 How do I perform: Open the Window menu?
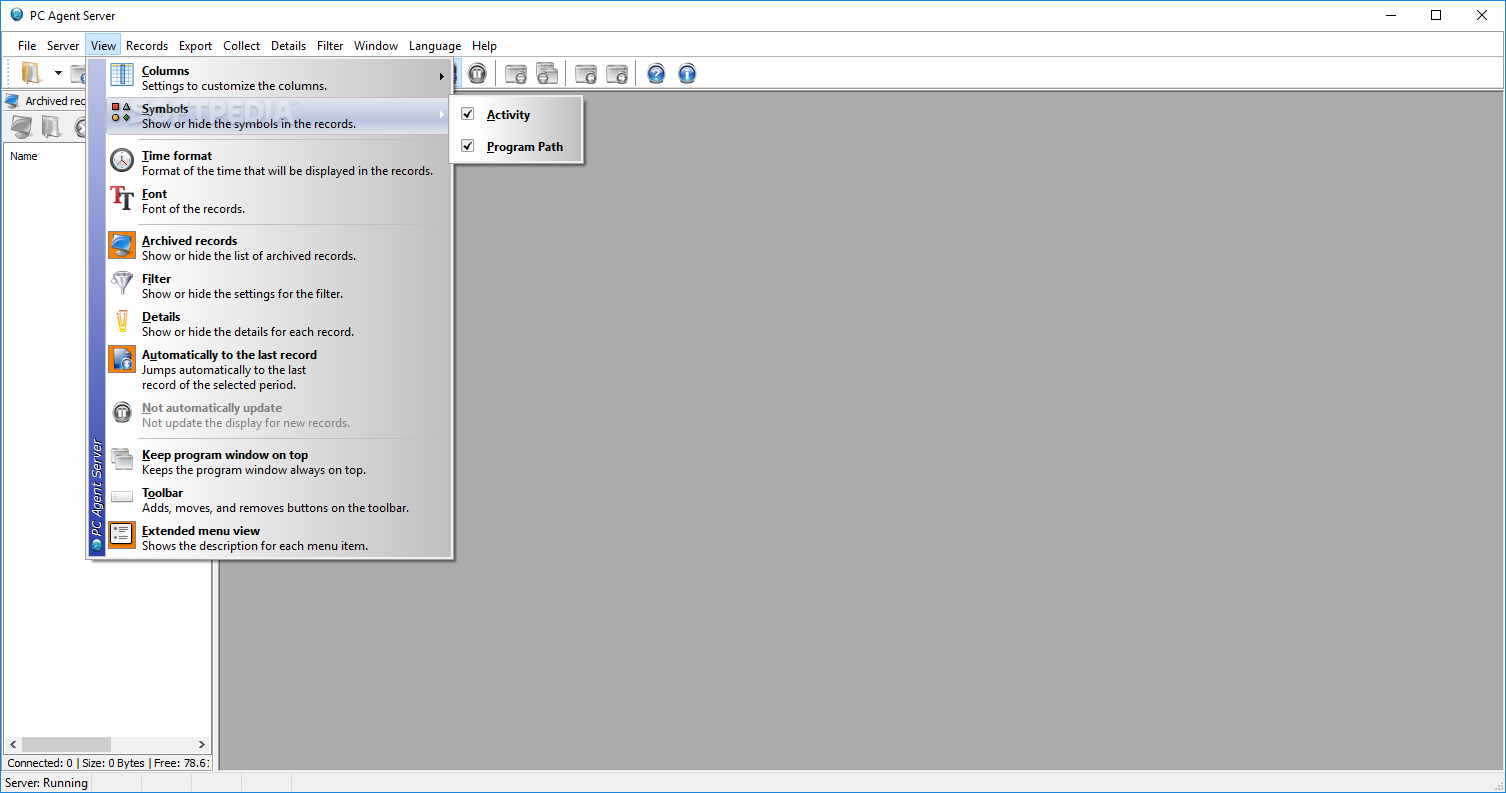coord(376,46)
